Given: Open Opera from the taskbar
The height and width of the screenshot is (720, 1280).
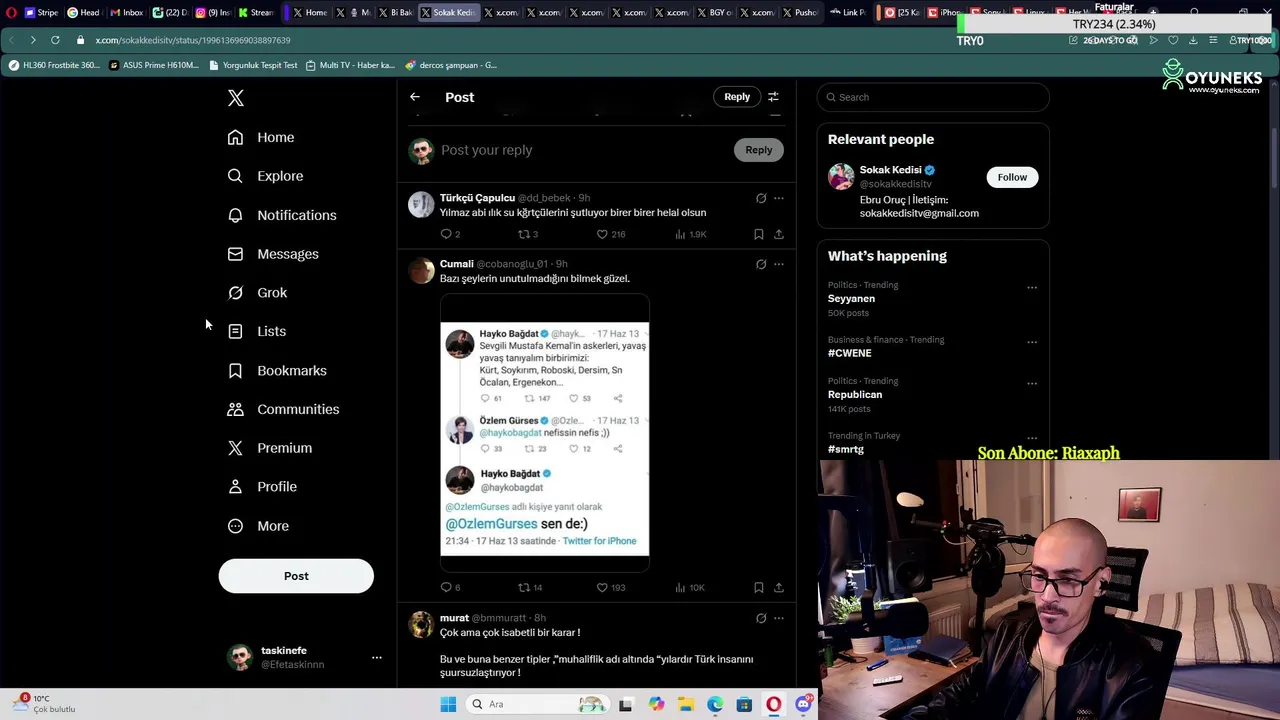Looking at the screenshot, I should pos(773,704).
